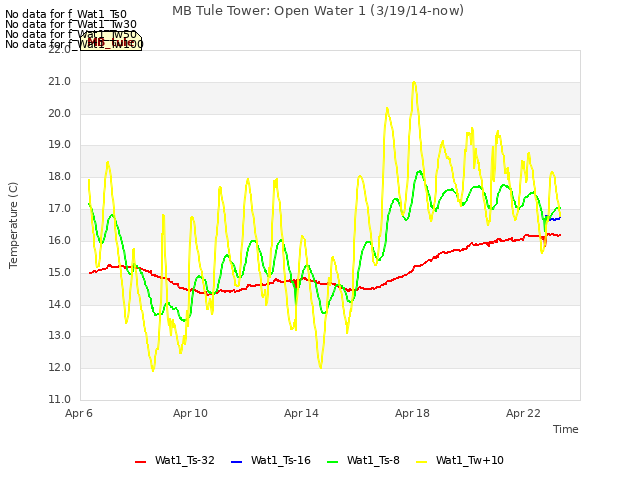Select the Wat1_Tw+10 legend label
This screenshot has width=640, height=480.
469,460
